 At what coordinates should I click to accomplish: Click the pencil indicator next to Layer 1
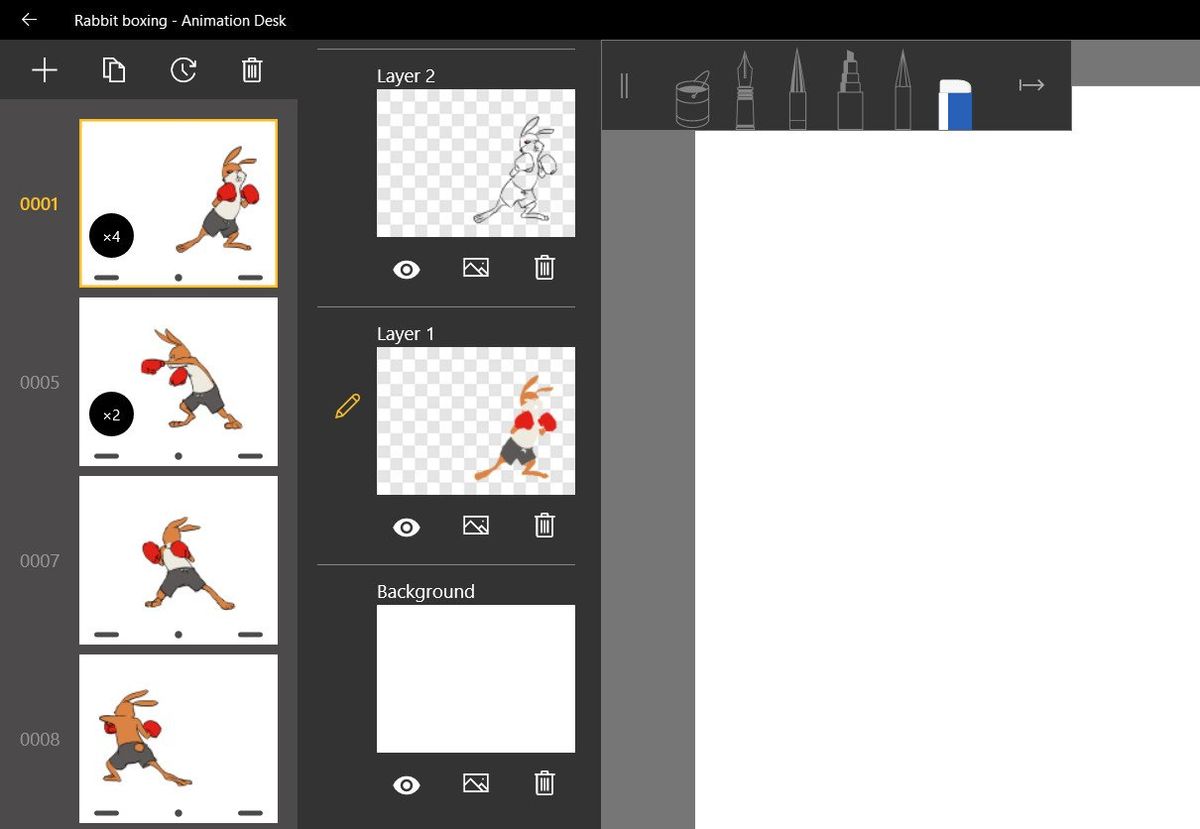click(346, 405)
